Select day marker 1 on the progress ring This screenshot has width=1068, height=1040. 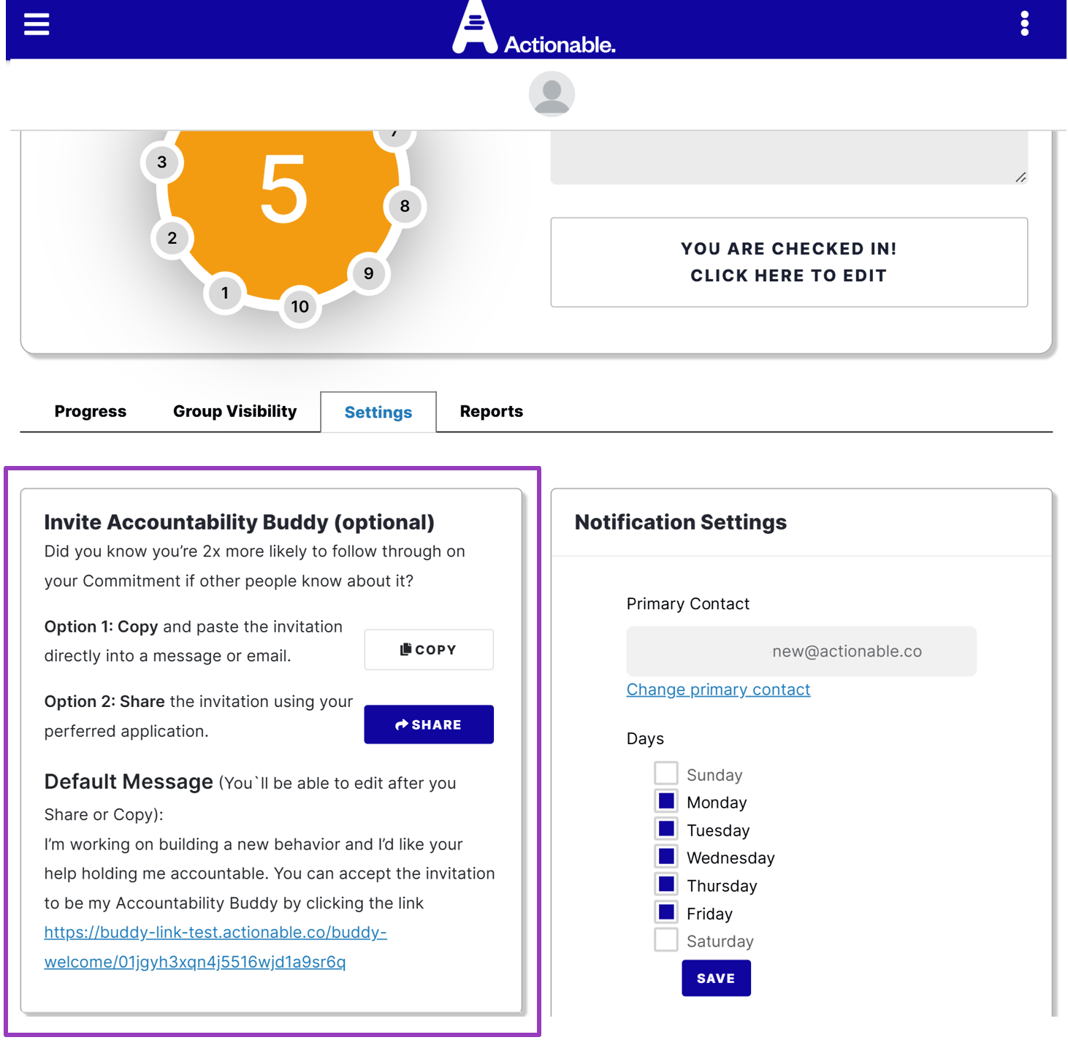click(224, 293)
